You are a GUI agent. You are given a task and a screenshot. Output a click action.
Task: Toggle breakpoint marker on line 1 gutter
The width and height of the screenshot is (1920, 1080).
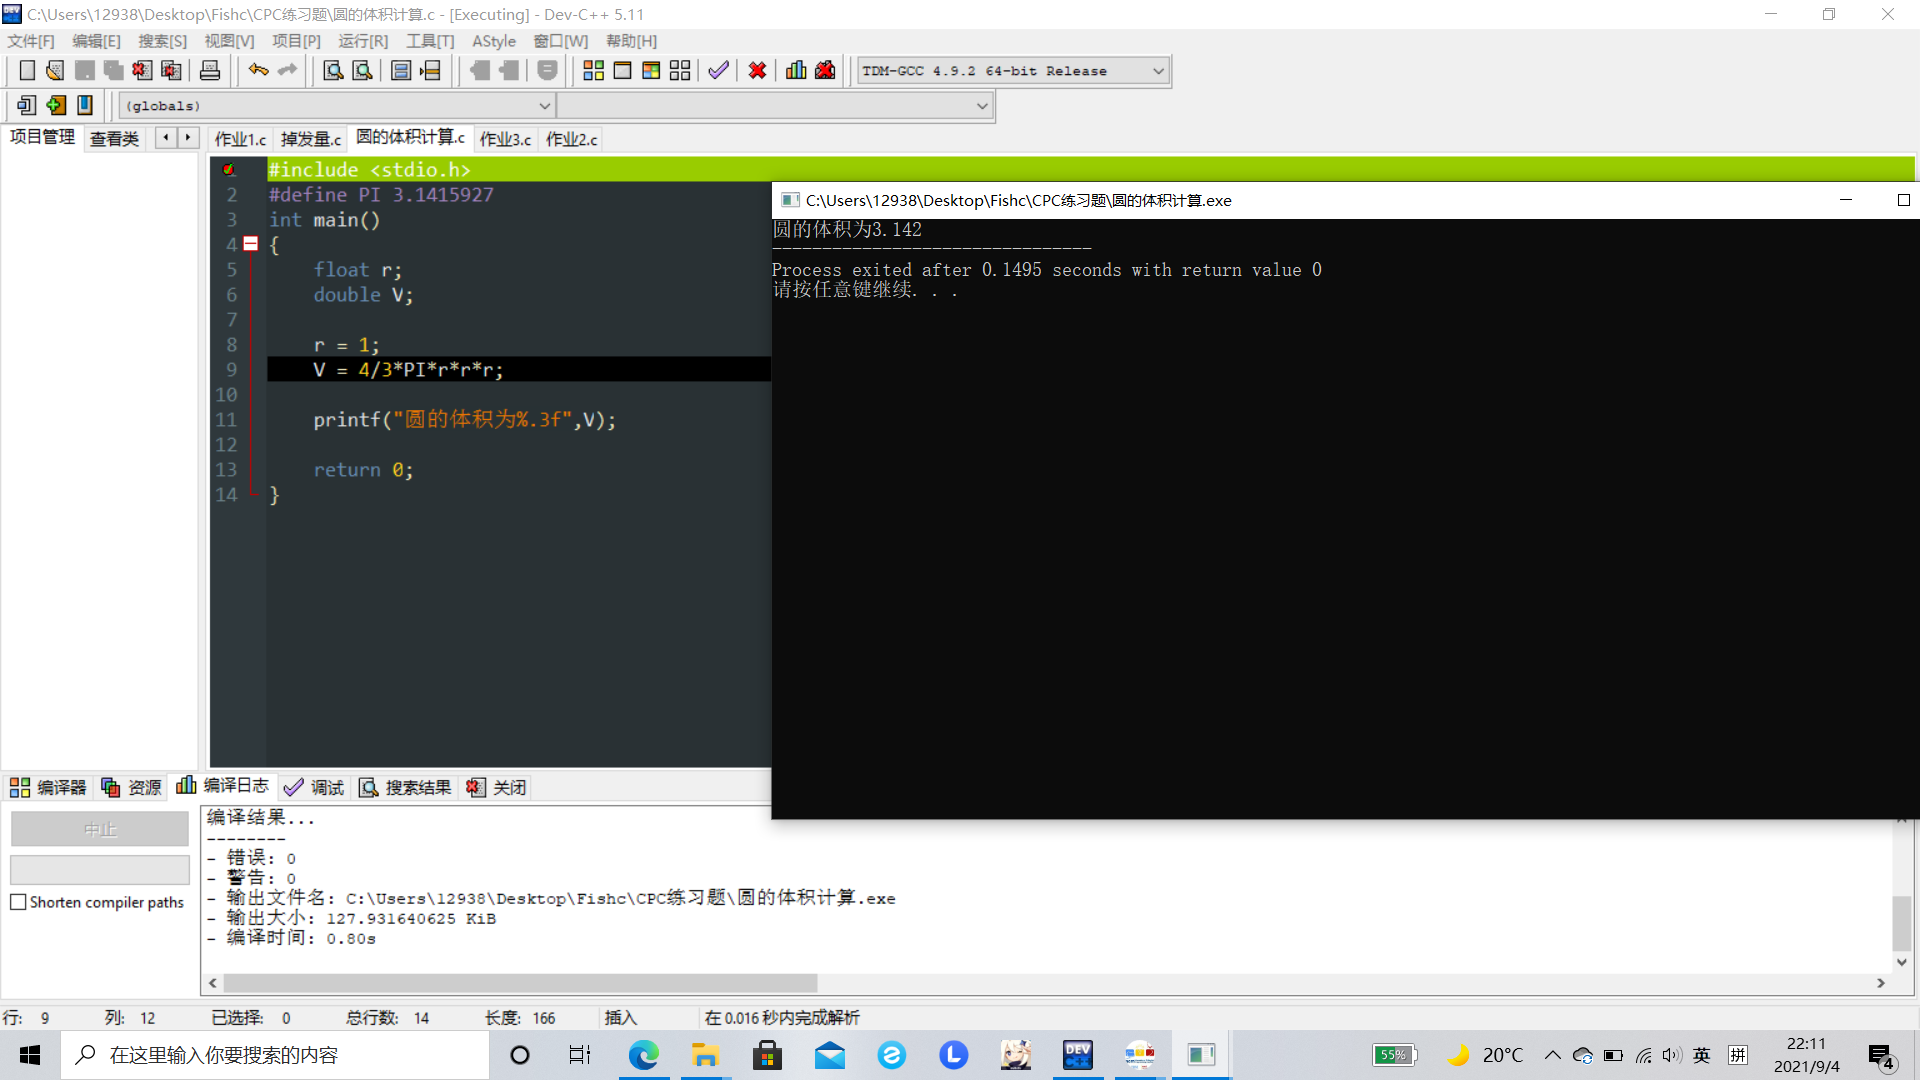pos(229,170)
